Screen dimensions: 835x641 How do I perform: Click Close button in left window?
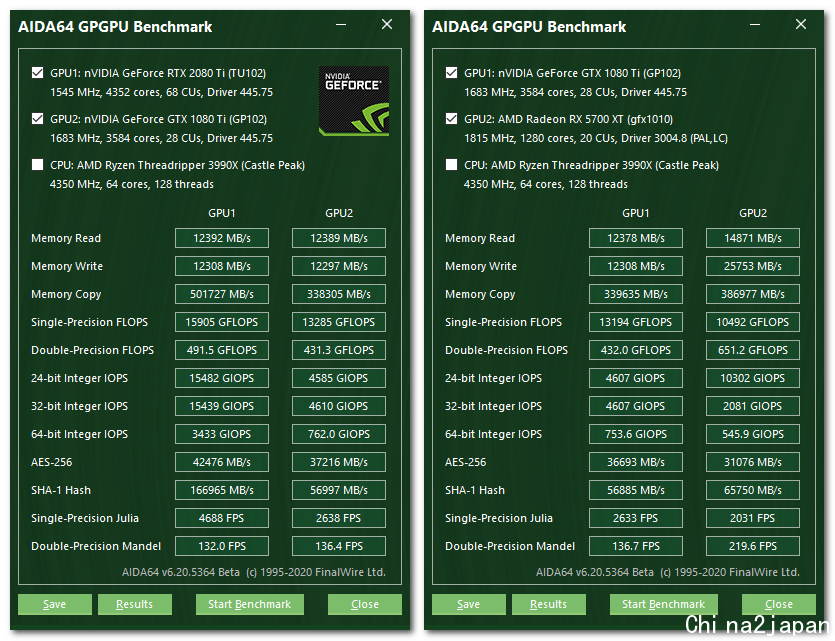(x=365, y=604)
